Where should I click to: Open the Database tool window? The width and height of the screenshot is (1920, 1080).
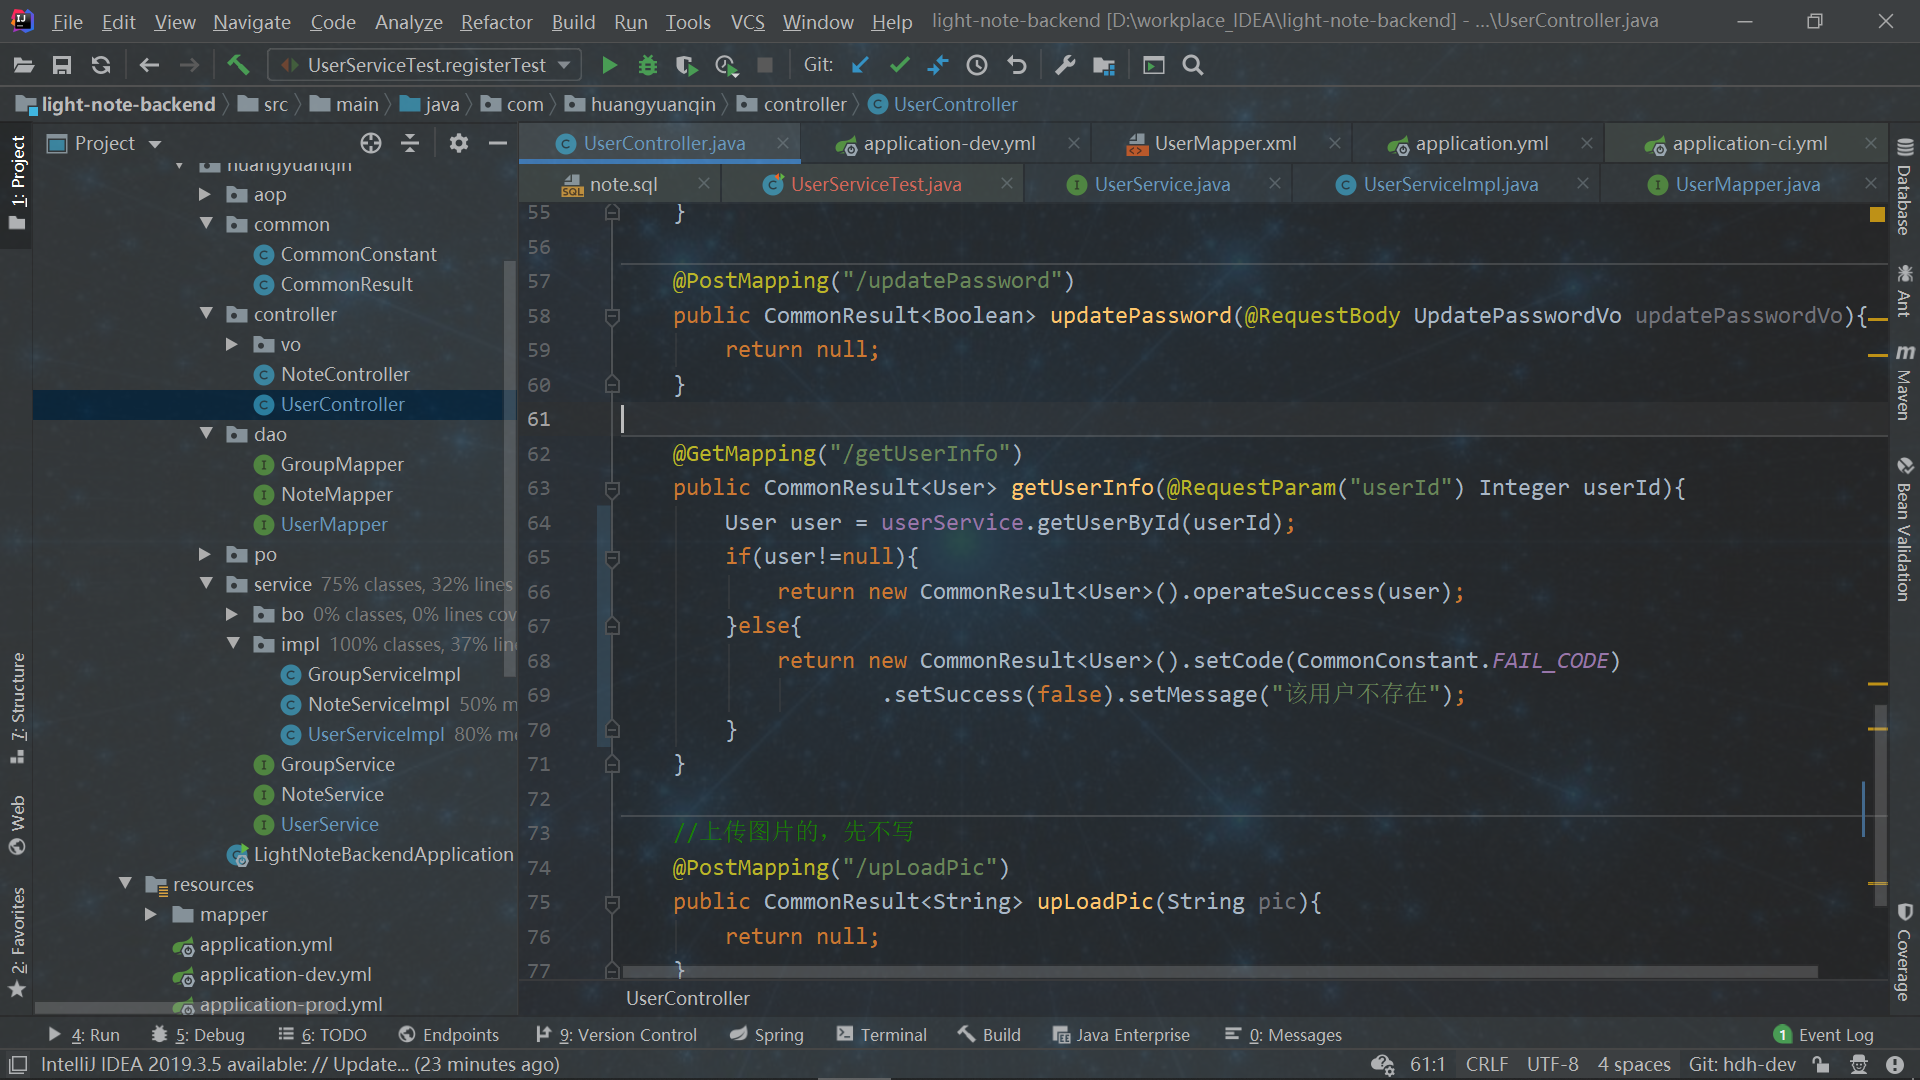click(1904, 187)
